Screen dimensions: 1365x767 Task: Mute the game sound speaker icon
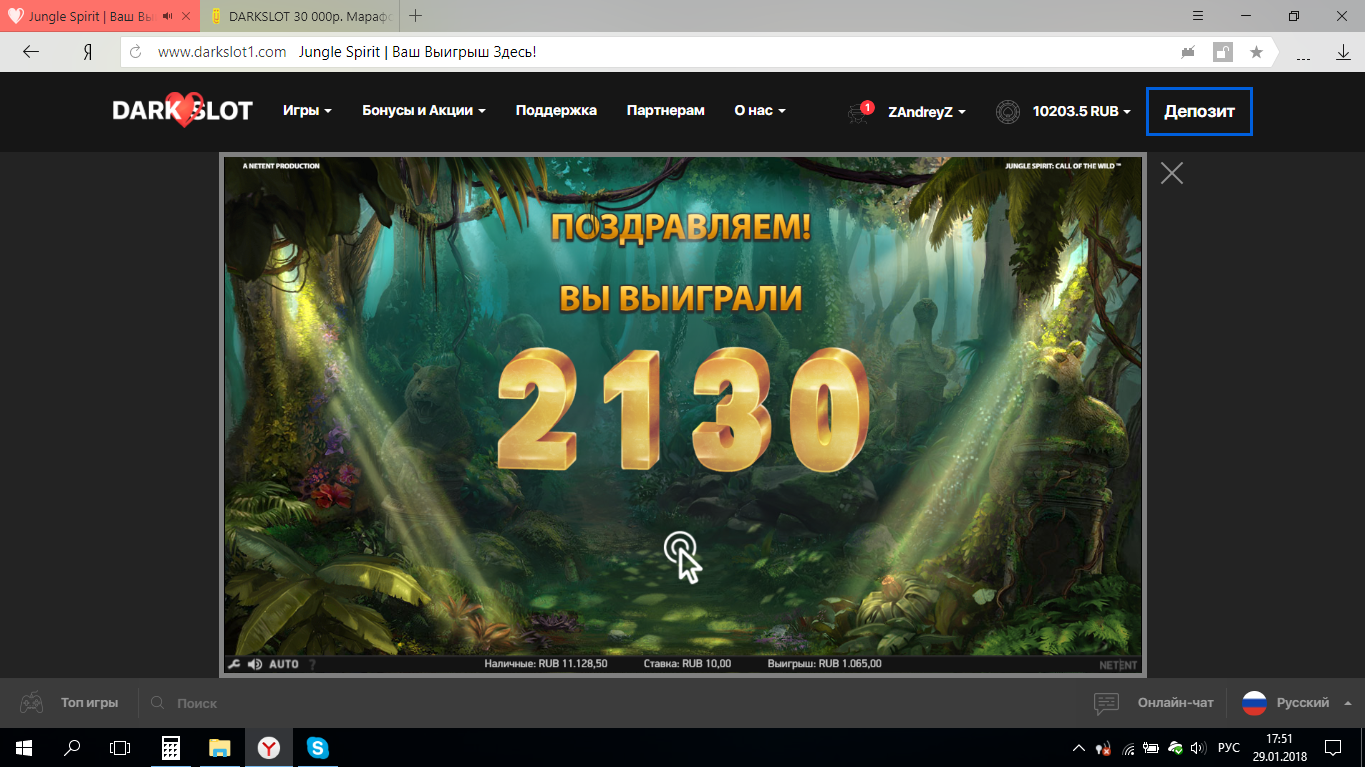coord(255,664)
